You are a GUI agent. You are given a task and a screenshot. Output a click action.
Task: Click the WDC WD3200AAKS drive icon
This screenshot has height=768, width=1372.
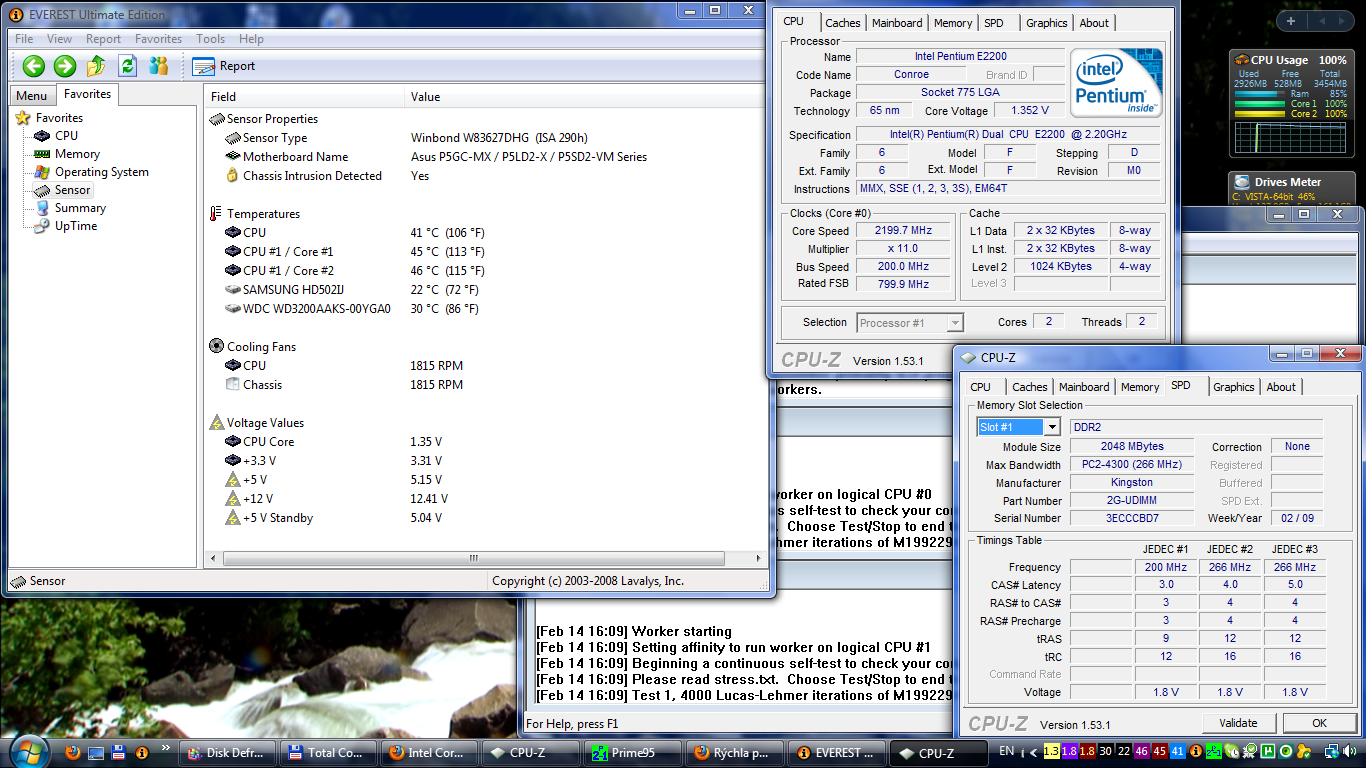click(233, 309)
